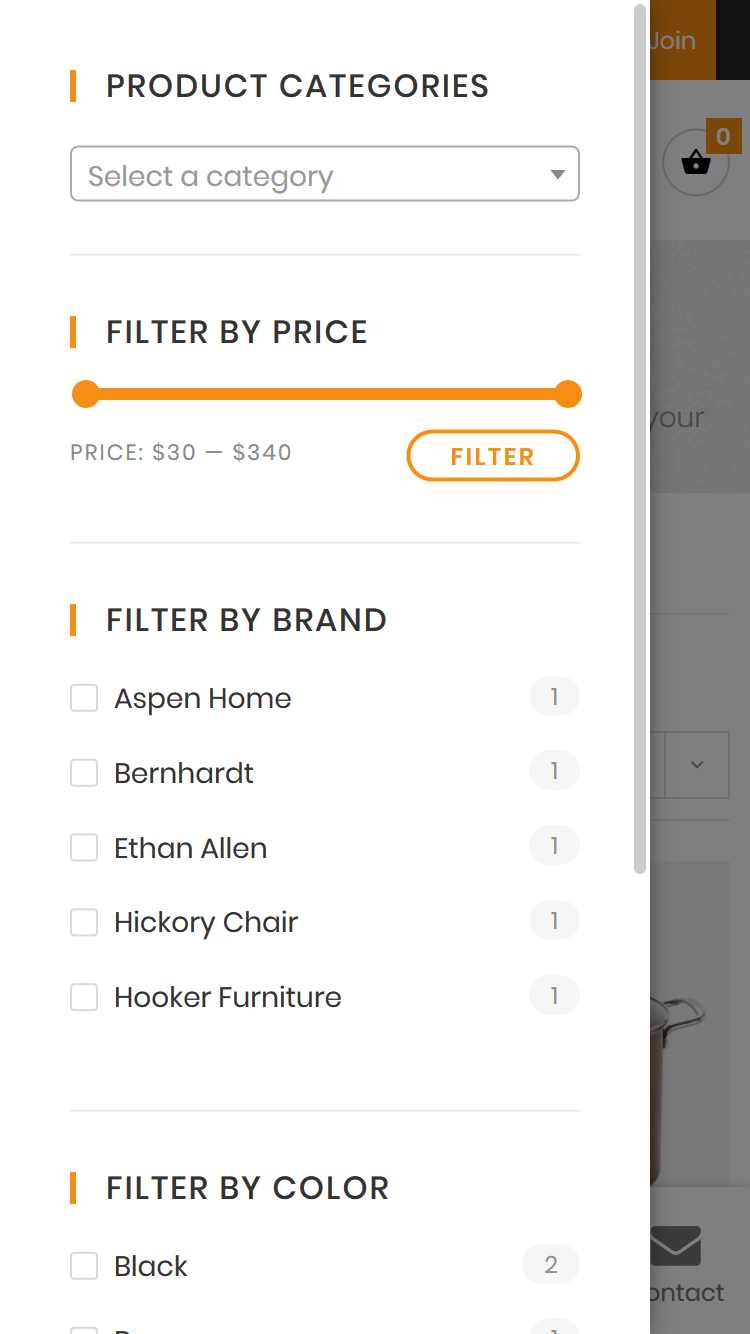Enable the Hickory Chair filter checkbox
Image resolution: width=750 pixels, height=1334 pixels.
tap(84, 922)
